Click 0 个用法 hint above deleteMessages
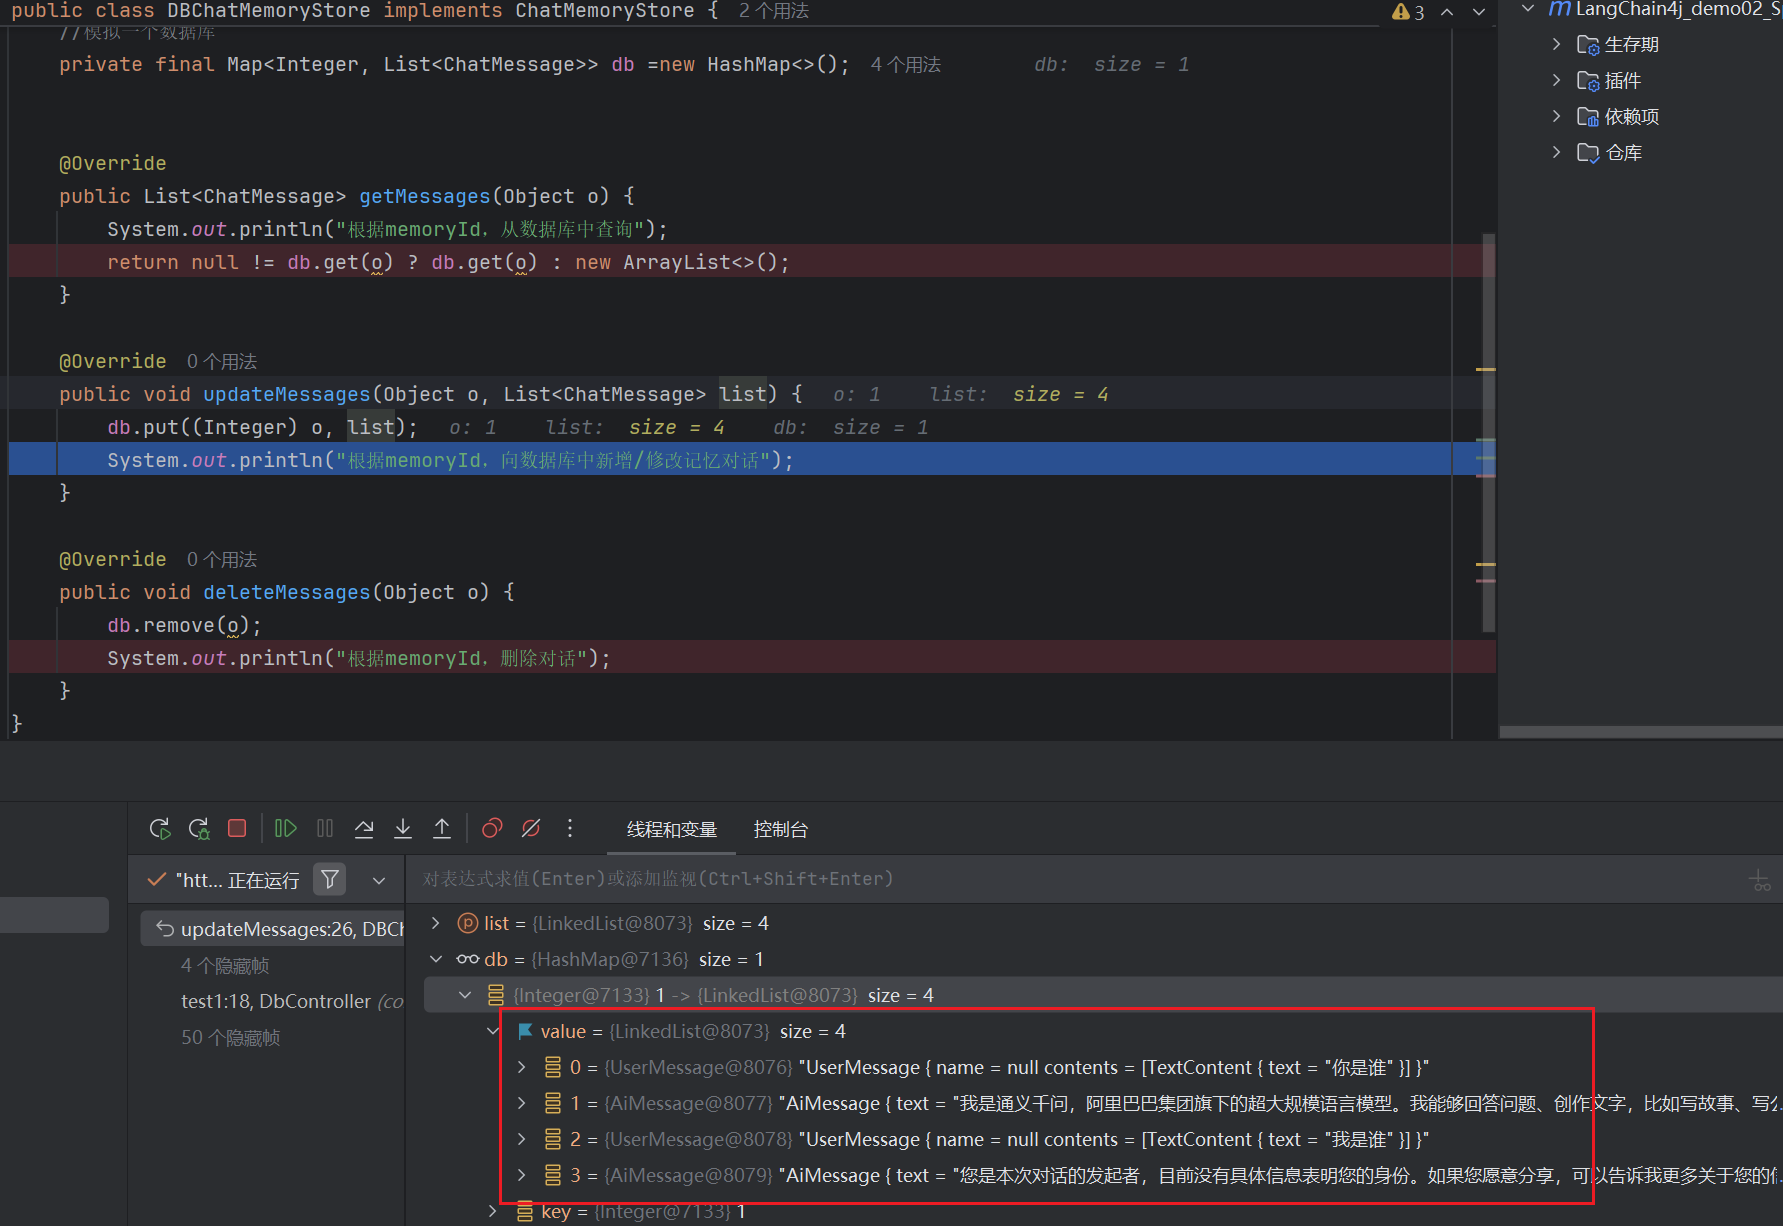 (222, 560)
